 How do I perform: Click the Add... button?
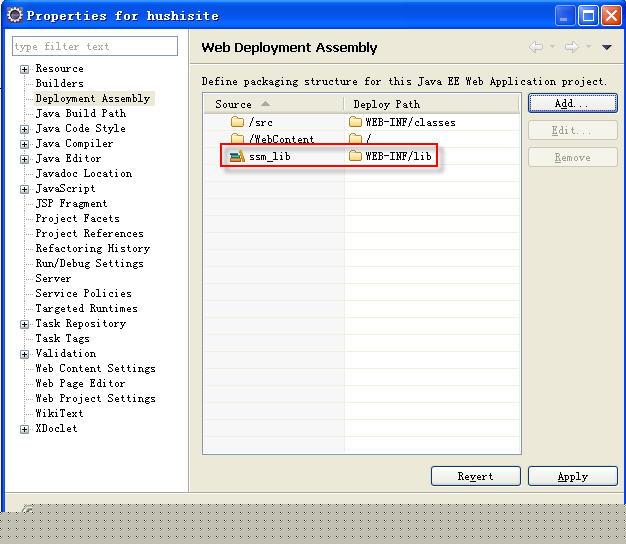click(x=573, y=103)
